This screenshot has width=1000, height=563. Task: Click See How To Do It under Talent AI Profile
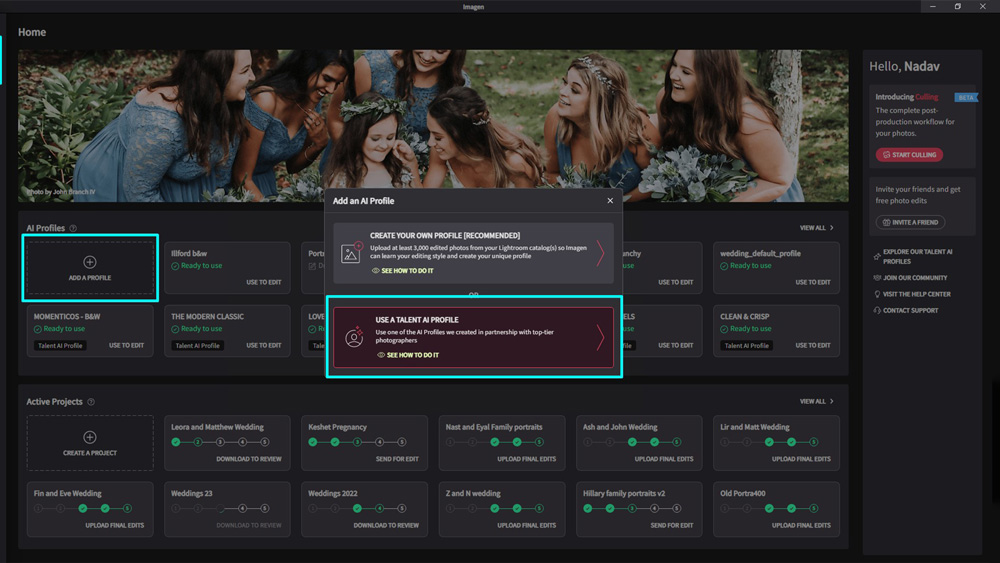click(412, 355)
